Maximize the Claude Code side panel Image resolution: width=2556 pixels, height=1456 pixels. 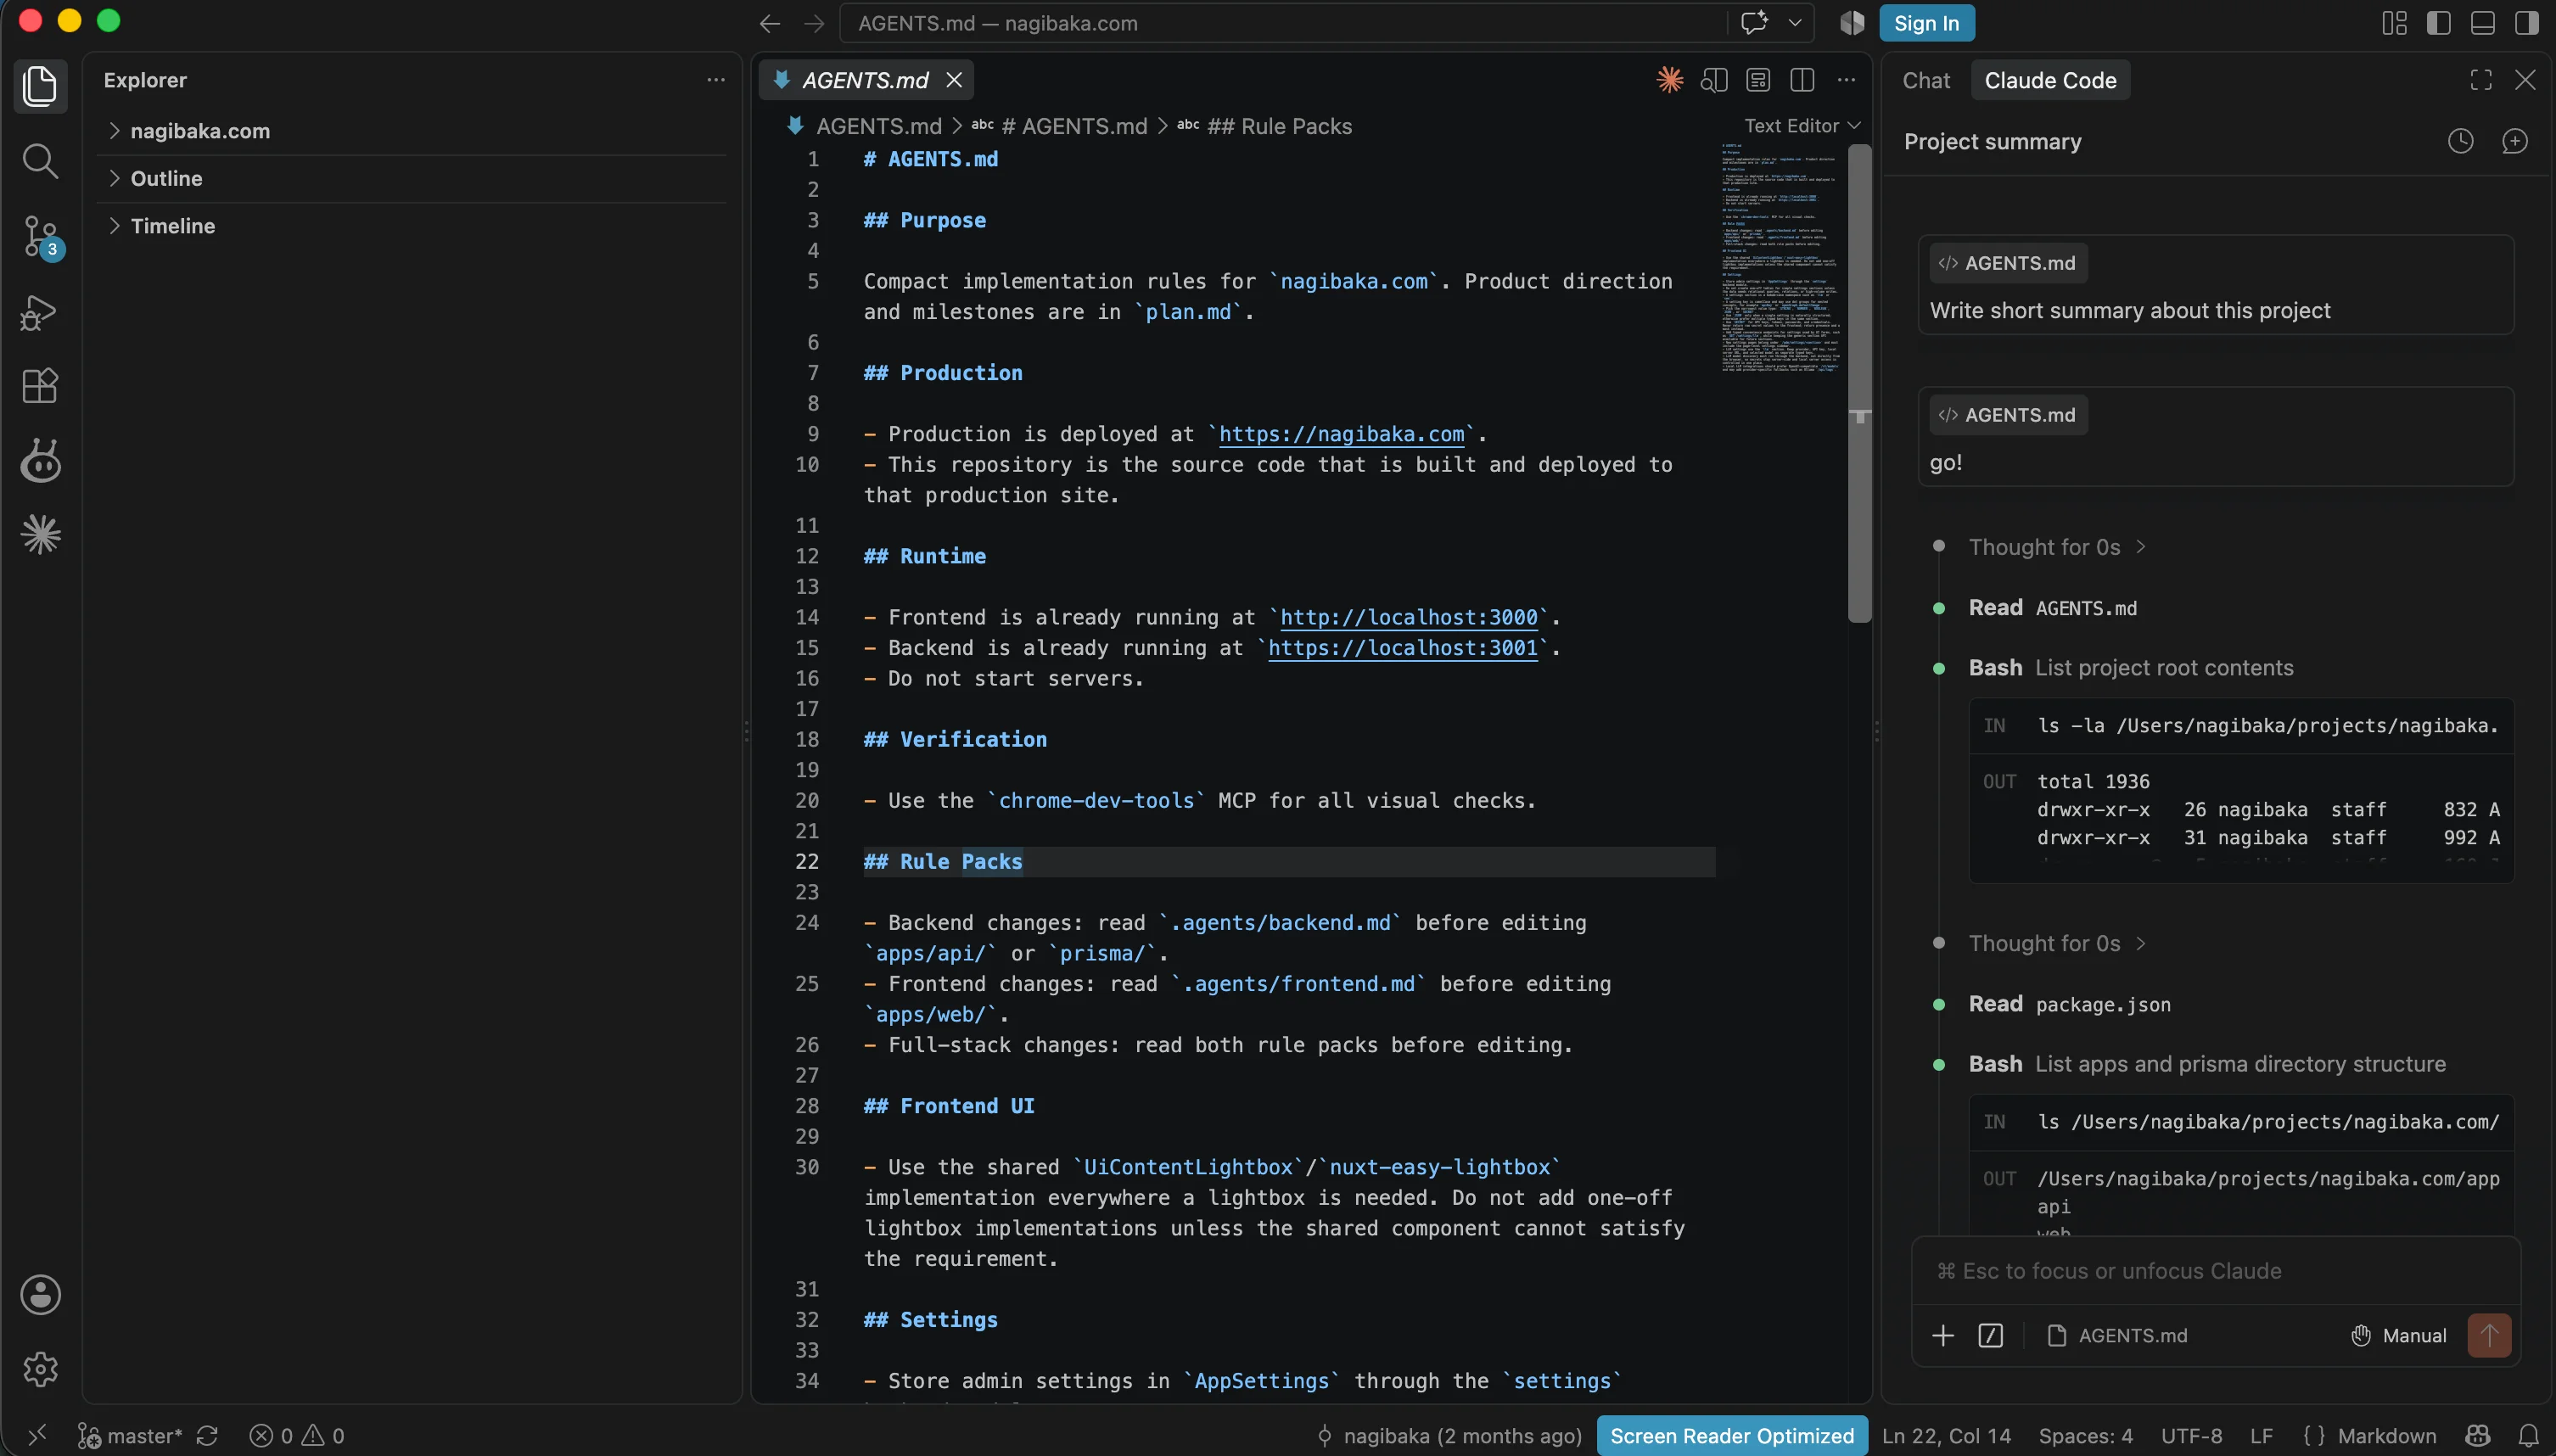[2481, 80]
